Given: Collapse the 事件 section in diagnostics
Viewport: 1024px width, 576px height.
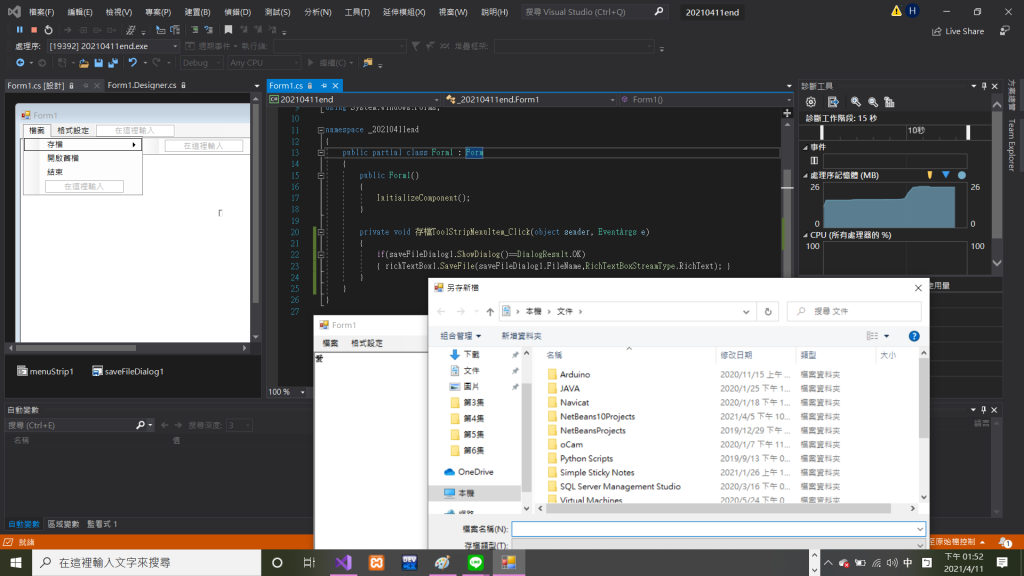Looking at the screenshot, I should (x=805, y=148).
